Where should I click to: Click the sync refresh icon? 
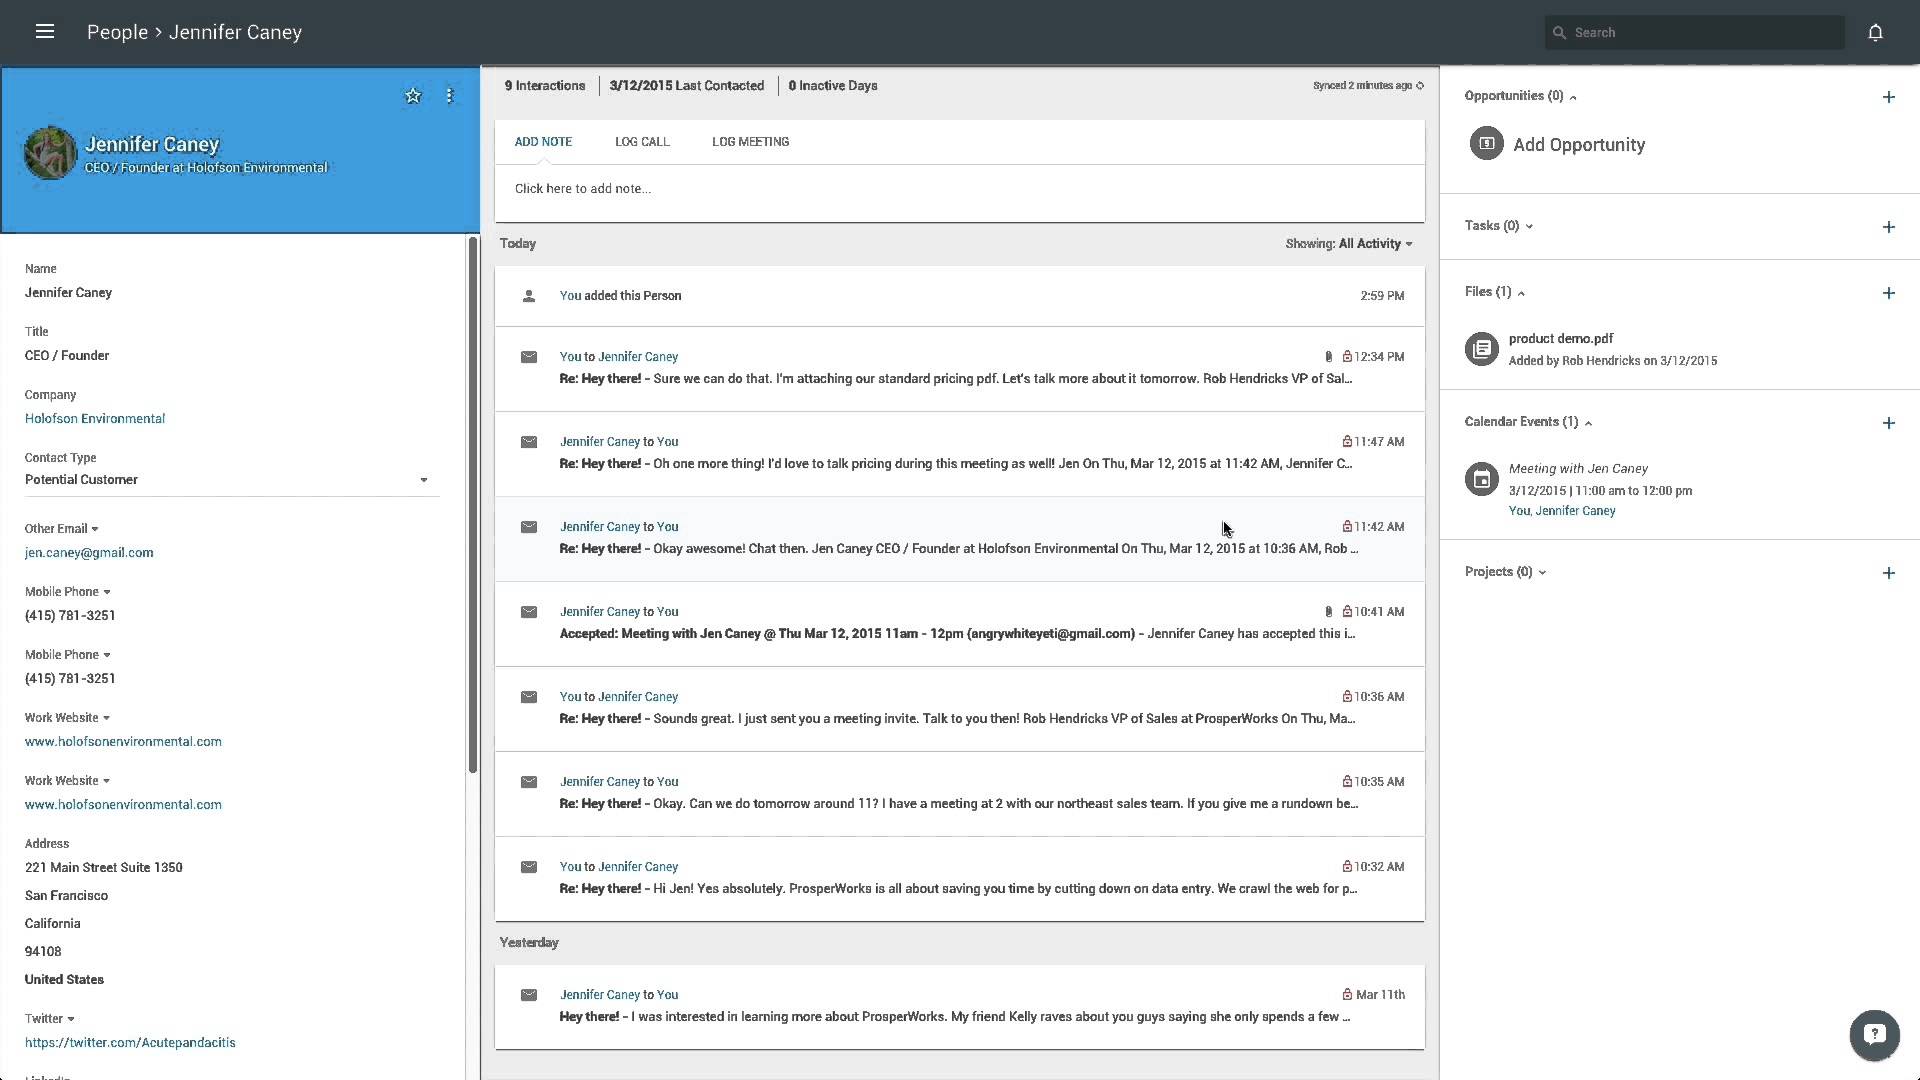click(1420, 86)
